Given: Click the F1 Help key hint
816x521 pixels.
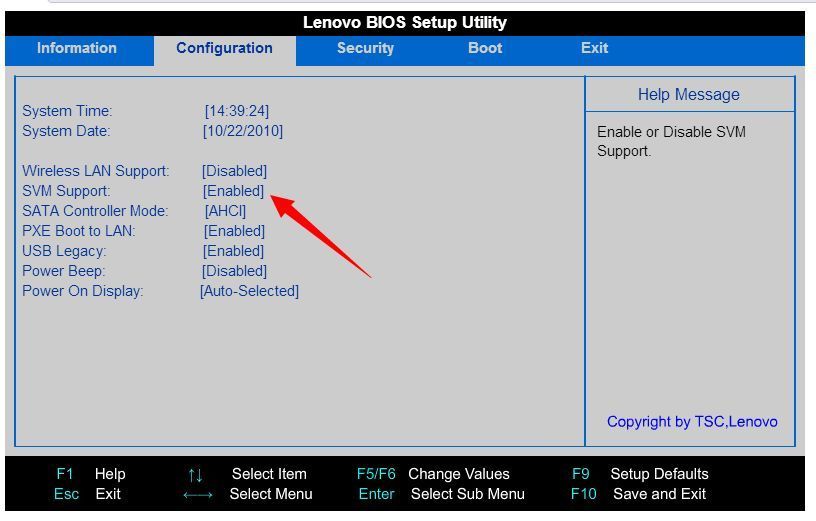Looking at the screenshot, I should (x=91, y=474).
